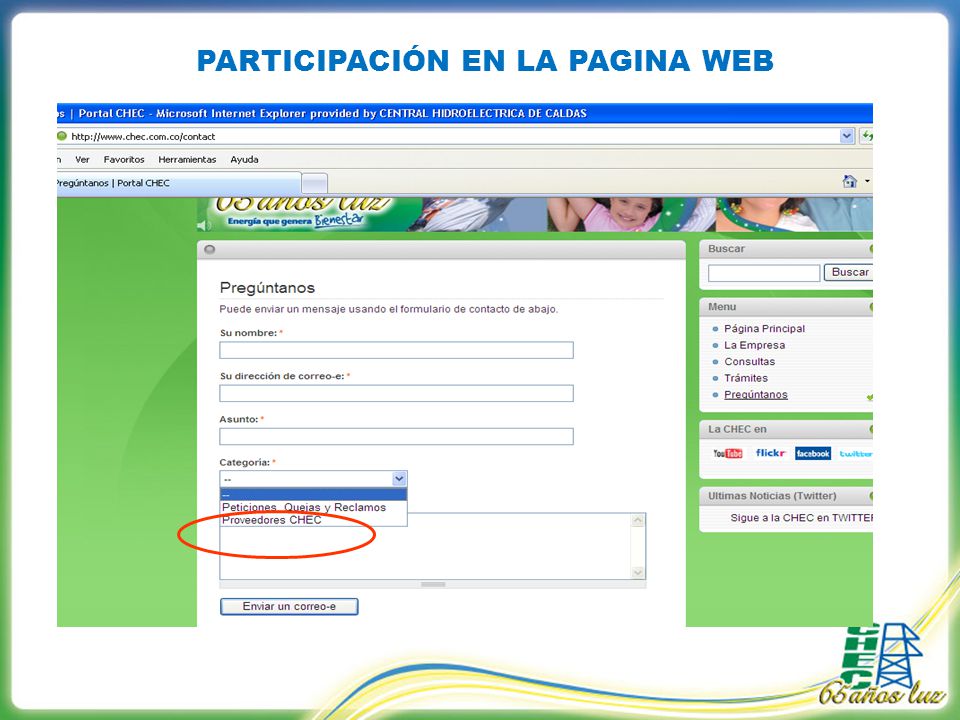Click the La CHEC en panel header
The width and height of the screenshot is (960, 720).
737,429
